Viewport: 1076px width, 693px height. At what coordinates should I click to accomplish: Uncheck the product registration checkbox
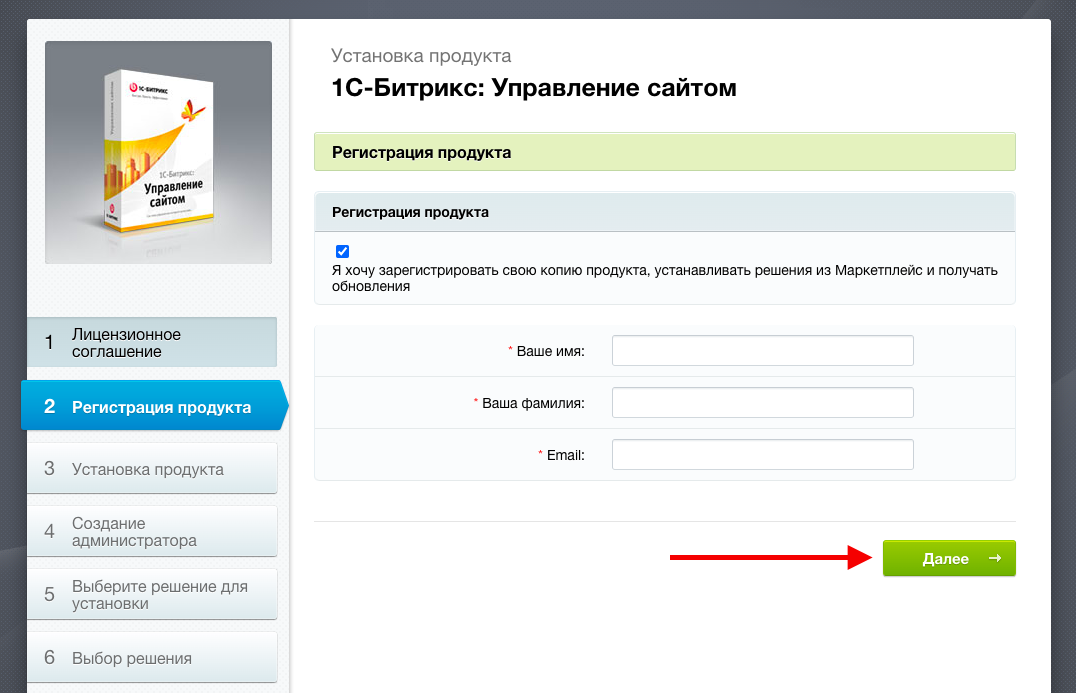pos(343,252)
